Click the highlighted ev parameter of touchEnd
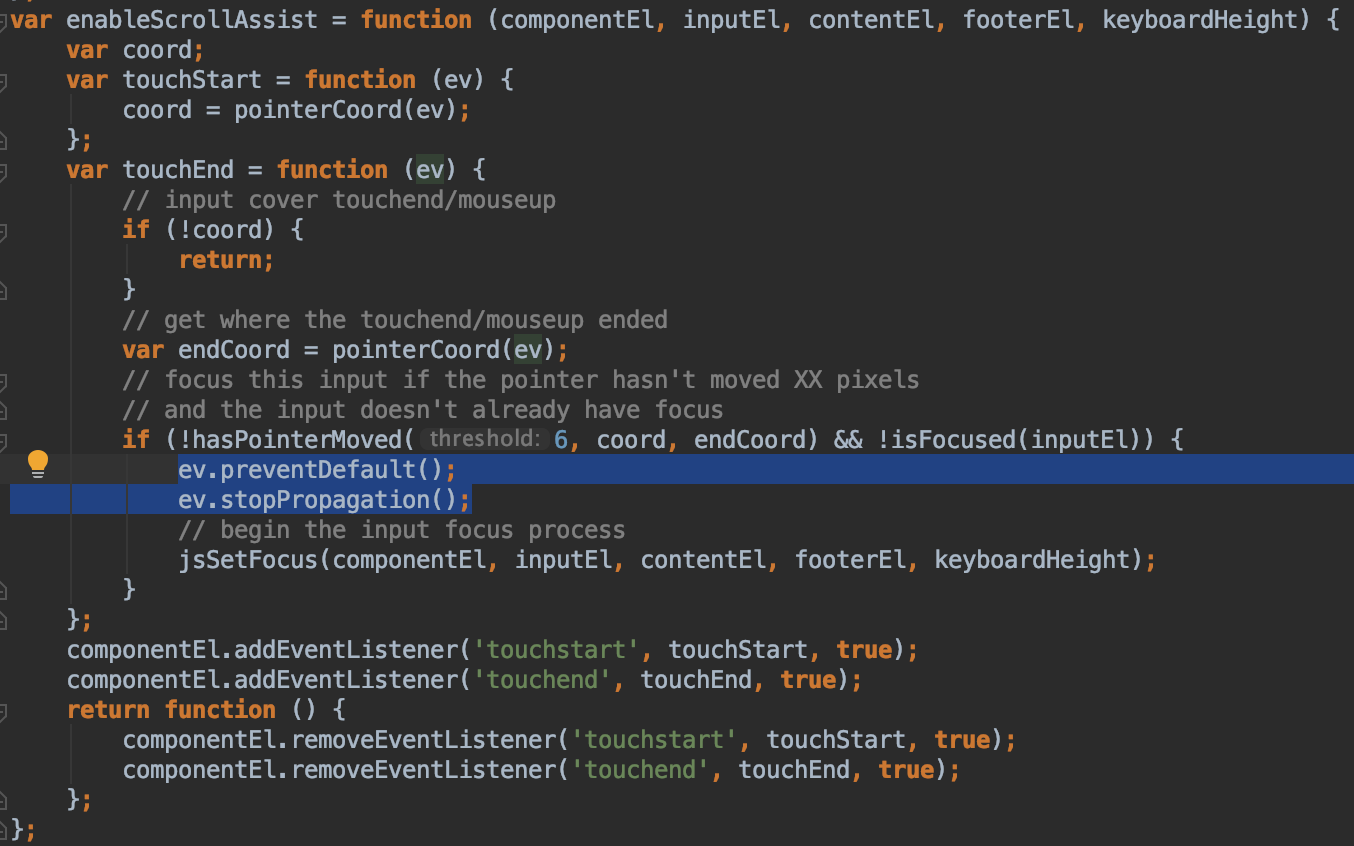 430,170
